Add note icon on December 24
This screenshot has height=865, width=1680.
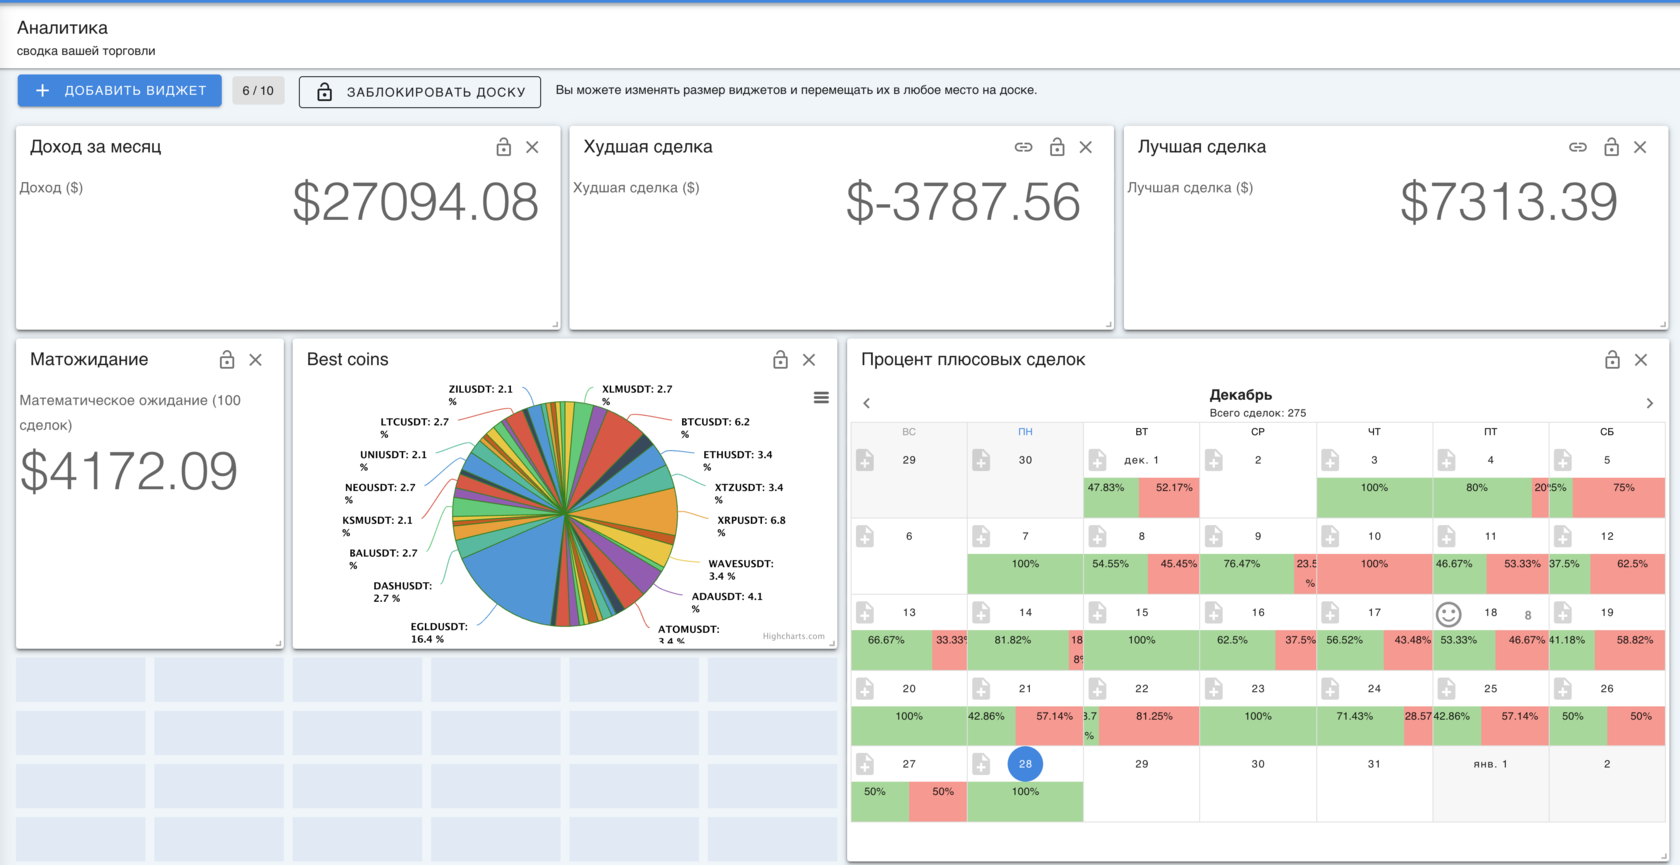1330,689
